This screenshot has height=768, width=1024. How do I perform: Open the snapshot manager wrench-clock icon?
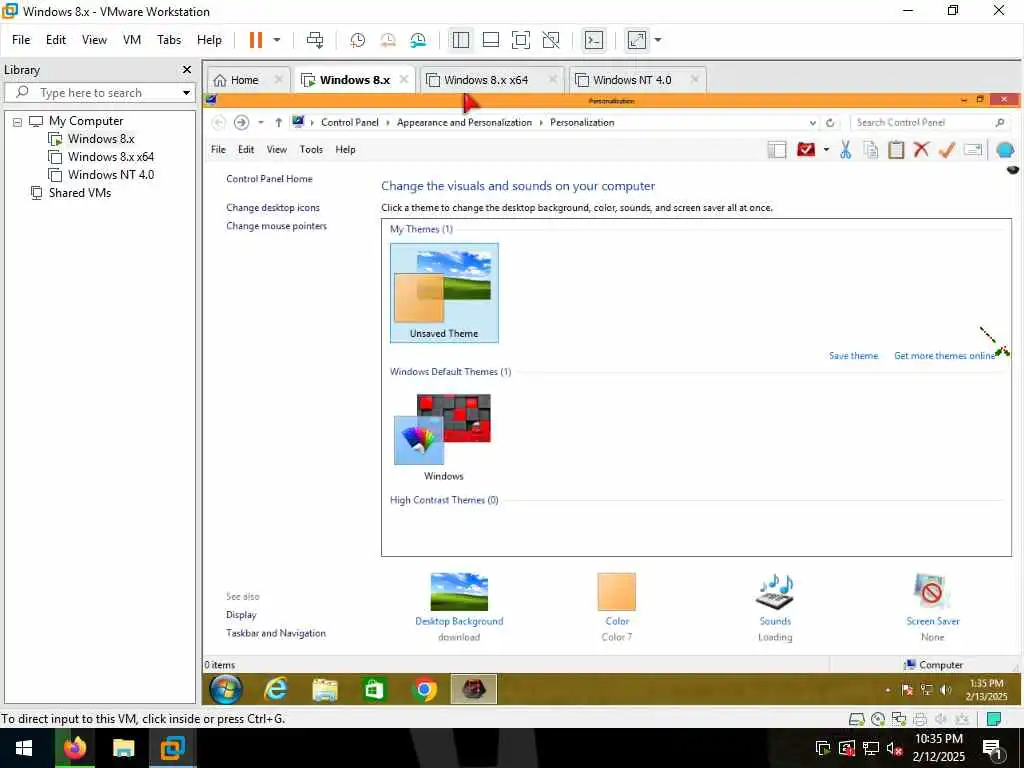point(419,40)
